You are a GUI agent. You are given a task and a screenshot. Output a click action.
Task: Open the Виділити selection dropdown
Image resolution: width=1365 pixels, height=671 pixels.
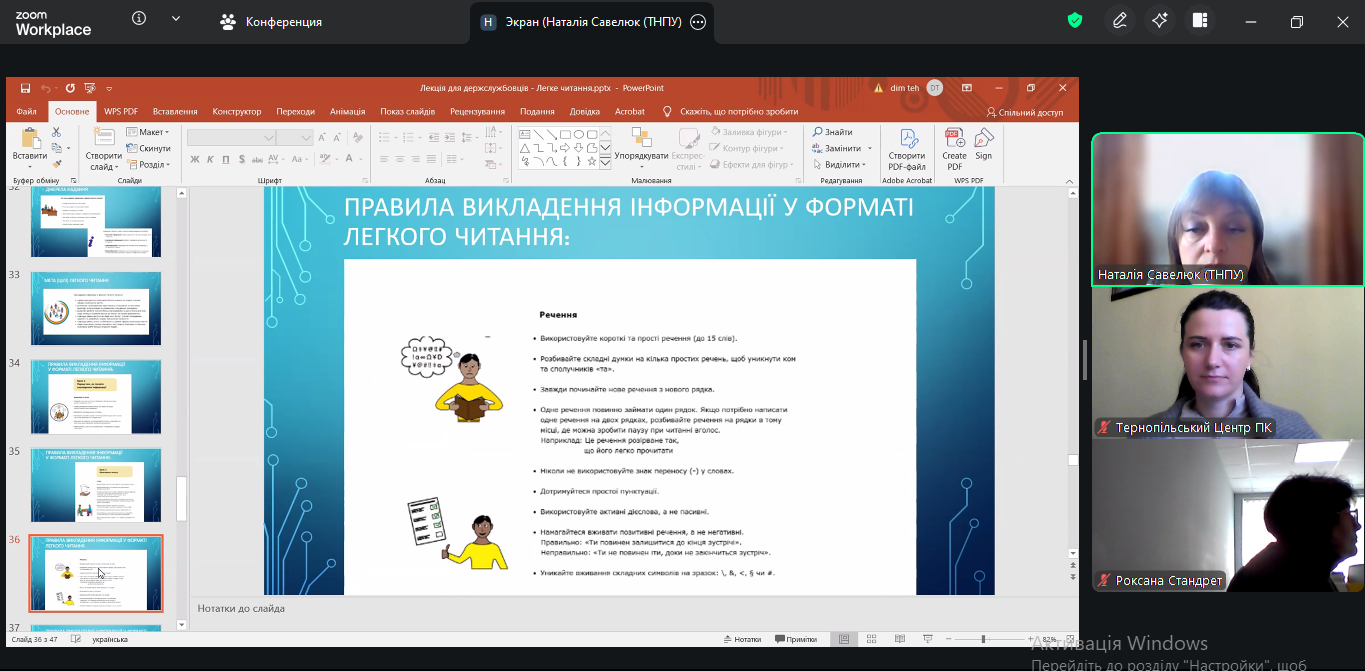pos(842,165)
